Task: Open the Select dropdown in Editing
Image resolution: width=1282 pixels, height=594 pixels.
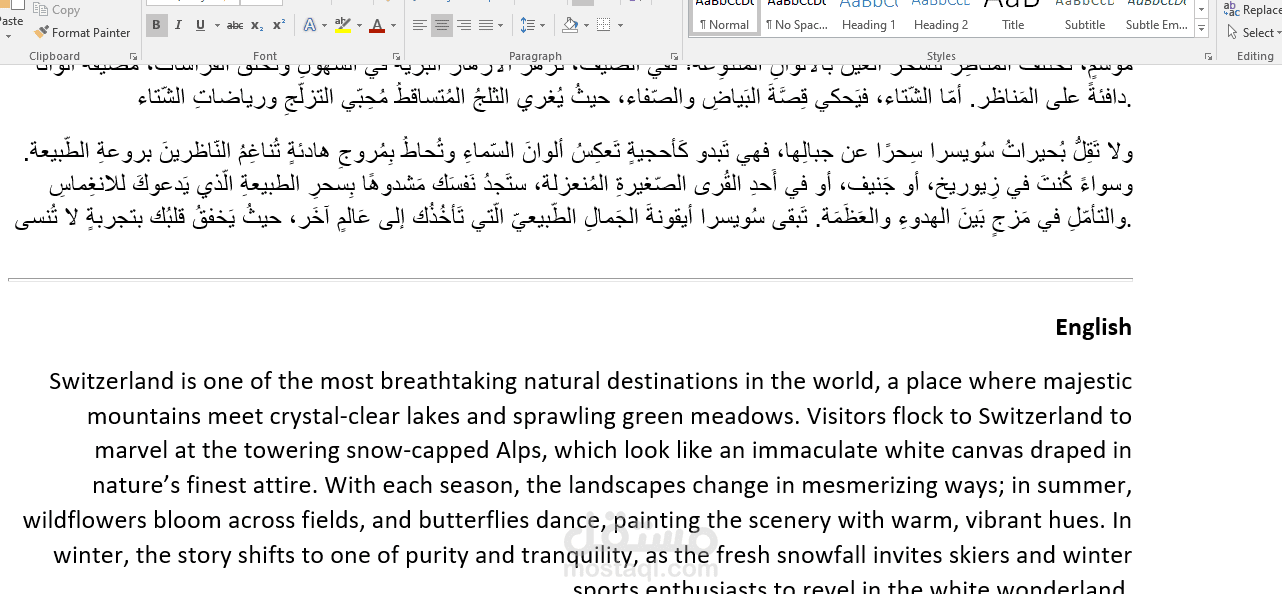Action: (1254, 33)
